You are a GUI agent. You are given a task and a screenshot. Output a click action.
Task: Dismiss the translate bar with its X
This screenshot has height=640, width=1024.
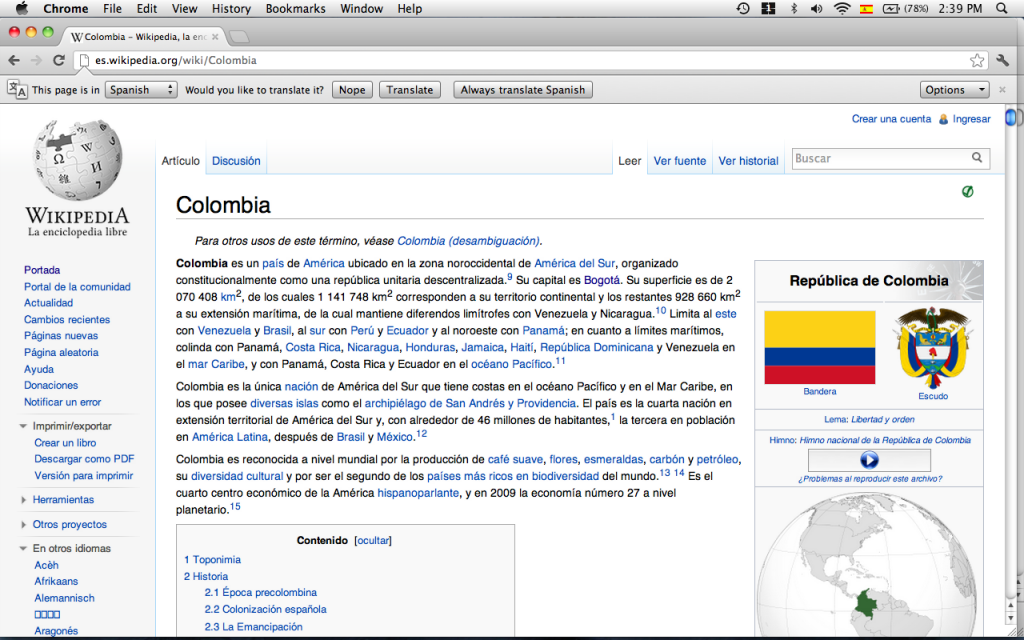[x=1002, y=89]
